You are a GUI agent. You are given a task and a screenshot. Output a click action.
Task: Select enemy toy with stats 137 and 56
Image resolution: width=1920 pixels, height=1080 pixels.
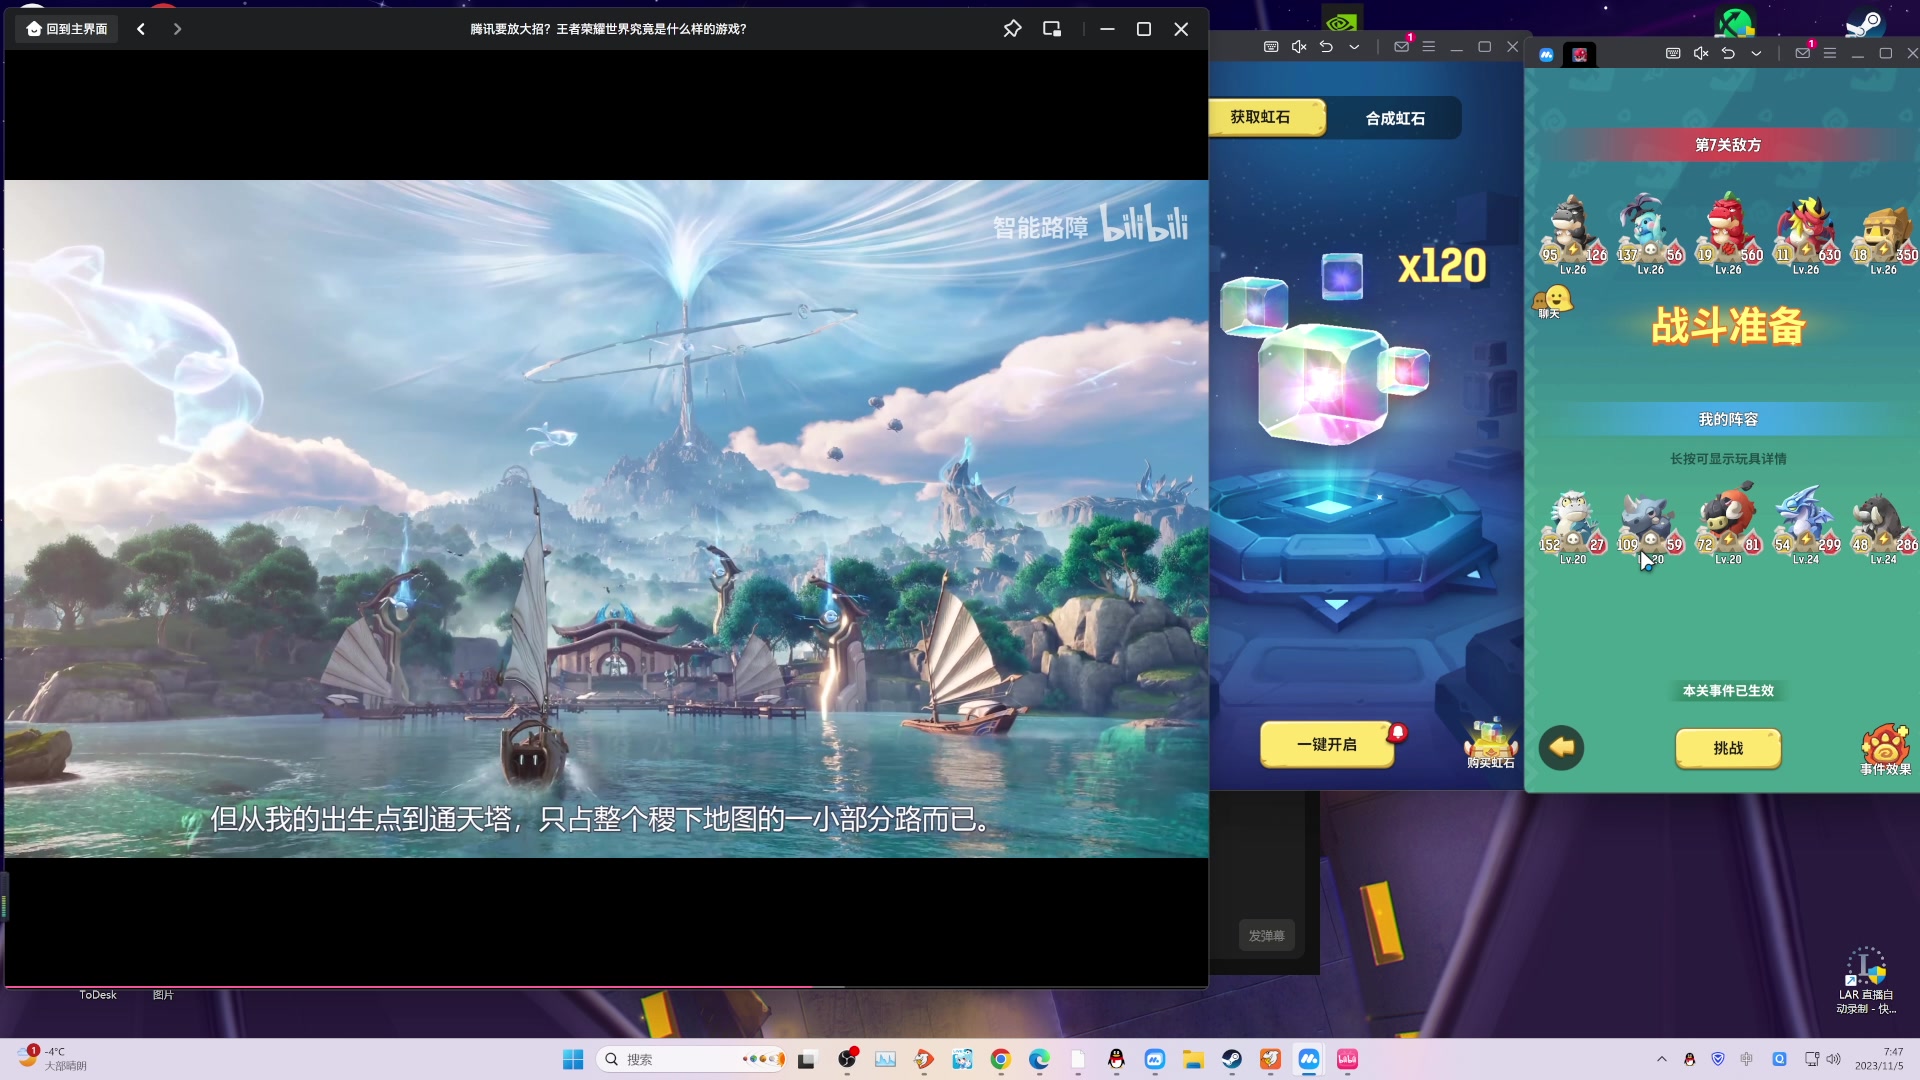[x=1650, y=235]
